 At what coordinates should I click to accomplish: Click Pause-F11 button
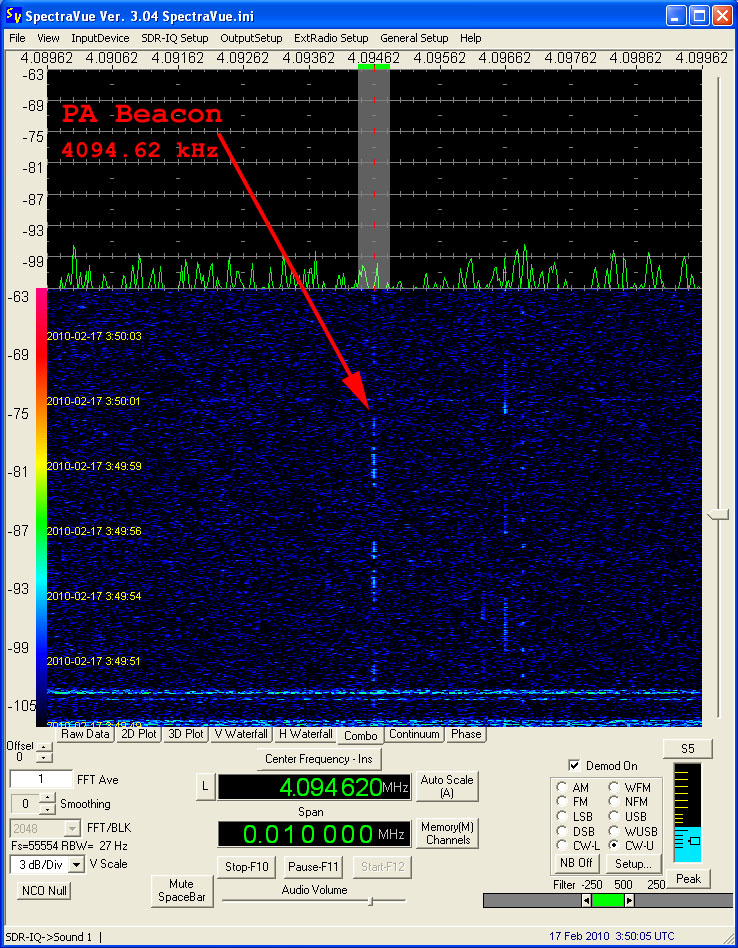pyautogui.click(x=313, y=867)
